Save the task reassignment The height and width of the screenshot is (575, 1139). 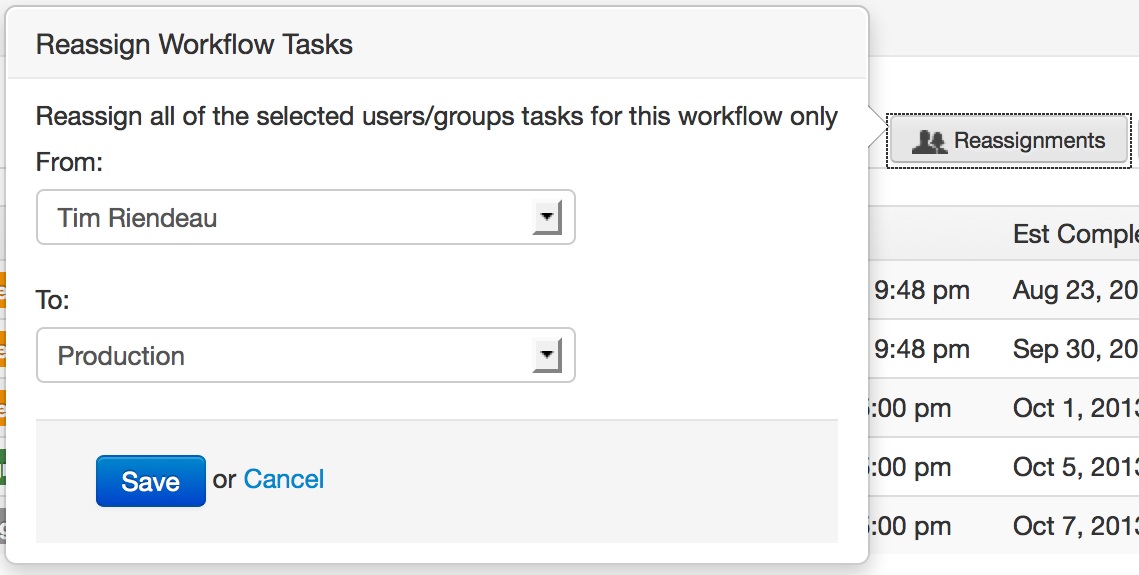coord(150,481)
